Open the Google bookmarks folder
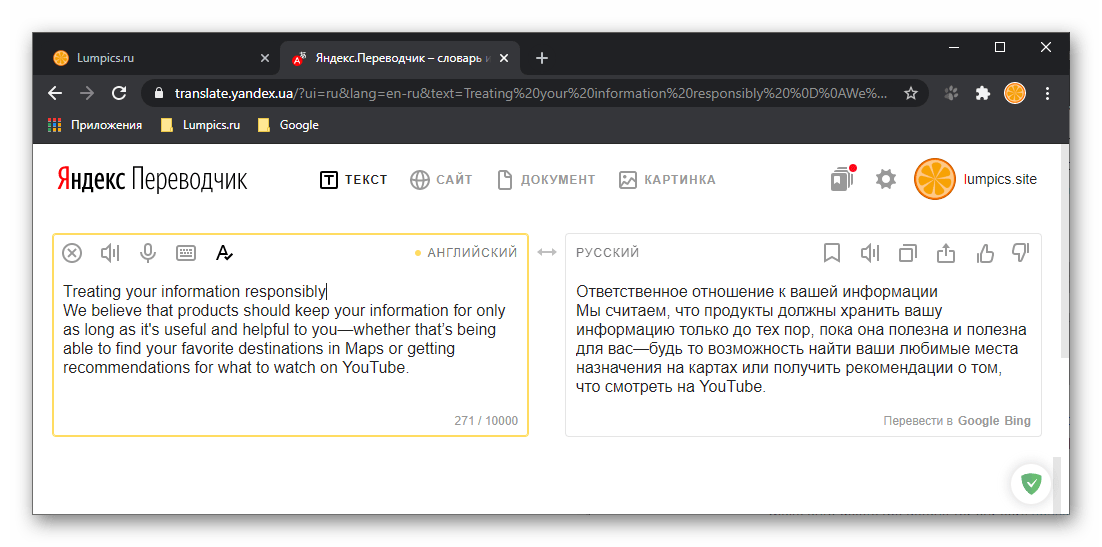Image resolution: width=1102 pixels, height=547 pixels. click(288, 125)
